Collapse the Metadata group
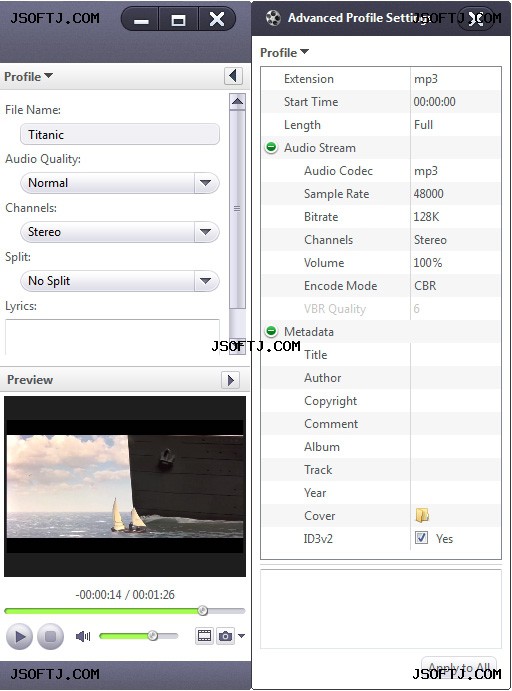This screenshot has width=512, height=691. coord(271,331)
